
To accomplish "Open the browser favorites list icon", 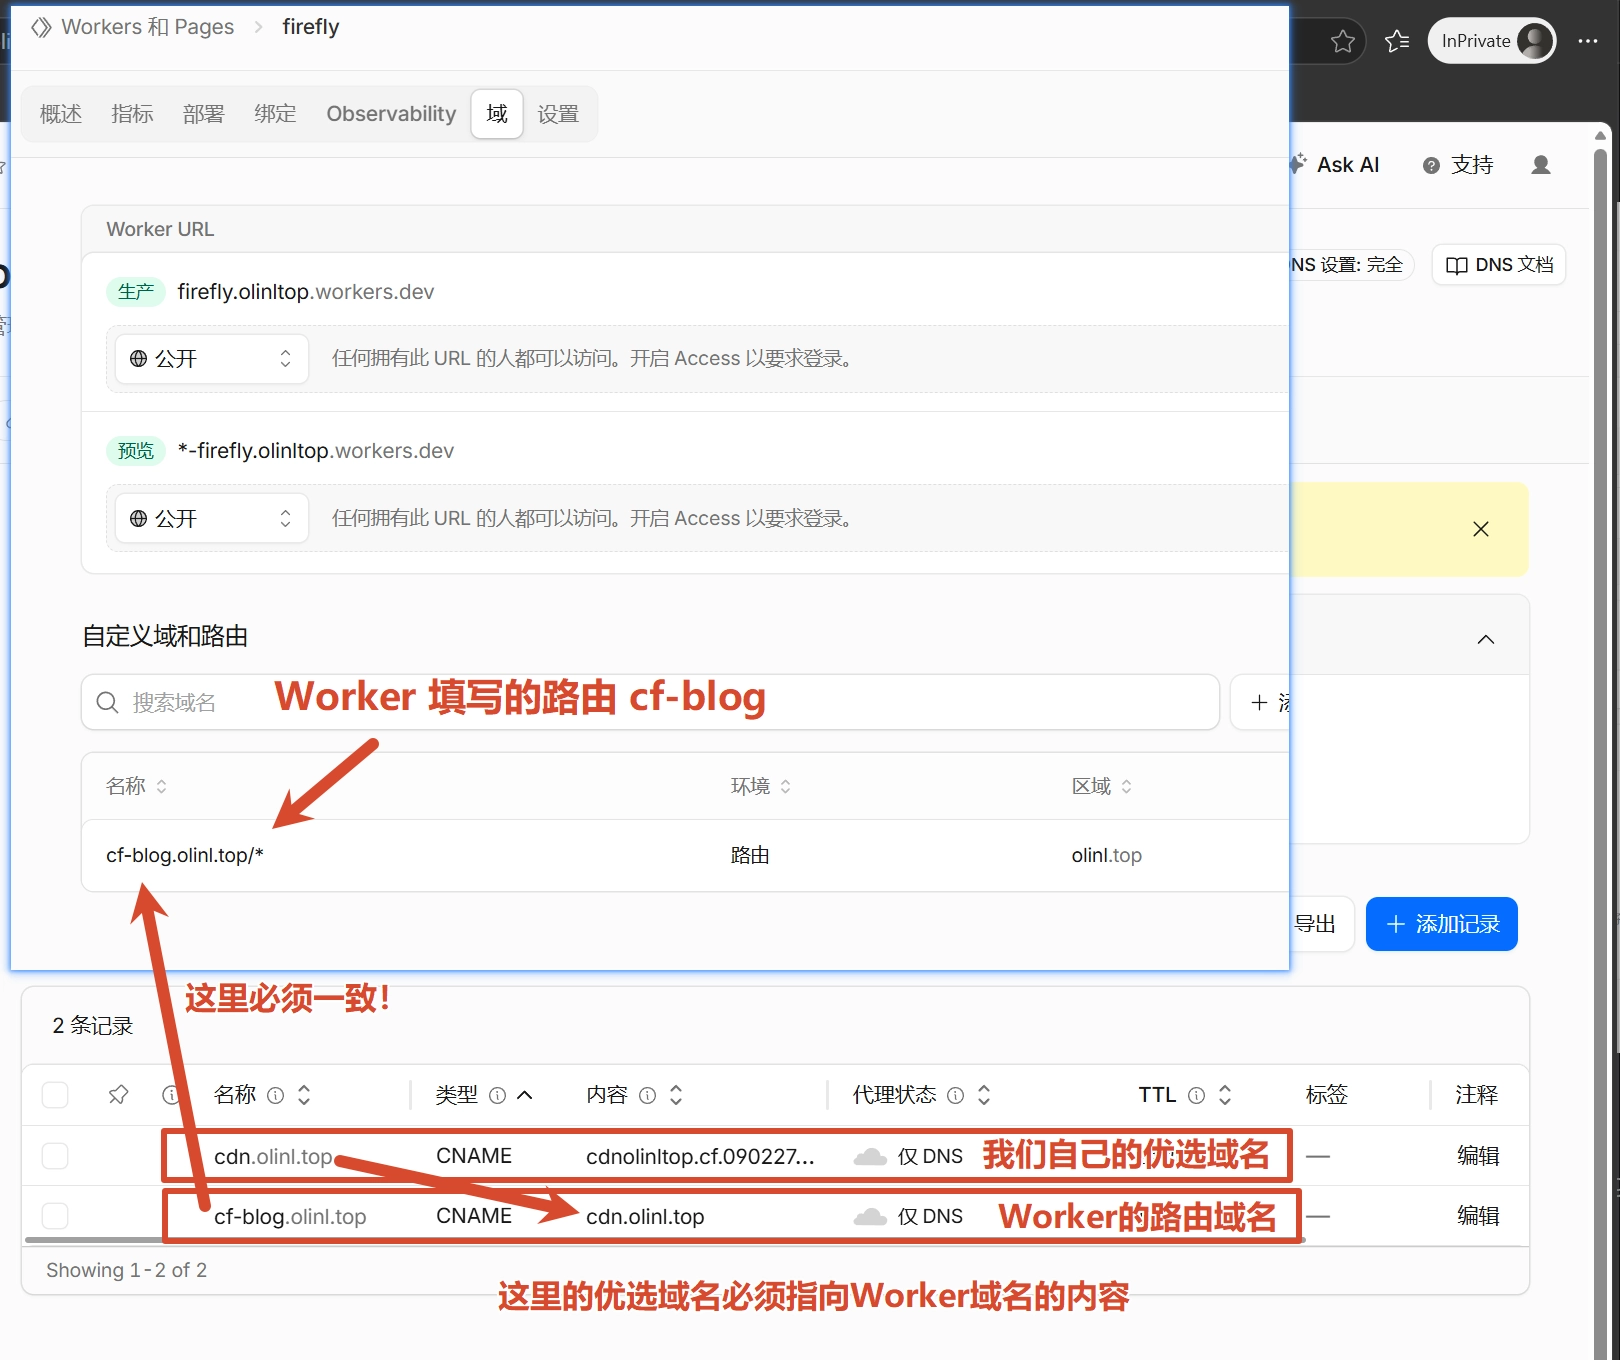I will pyautogui.click(x=1397, y=41).
